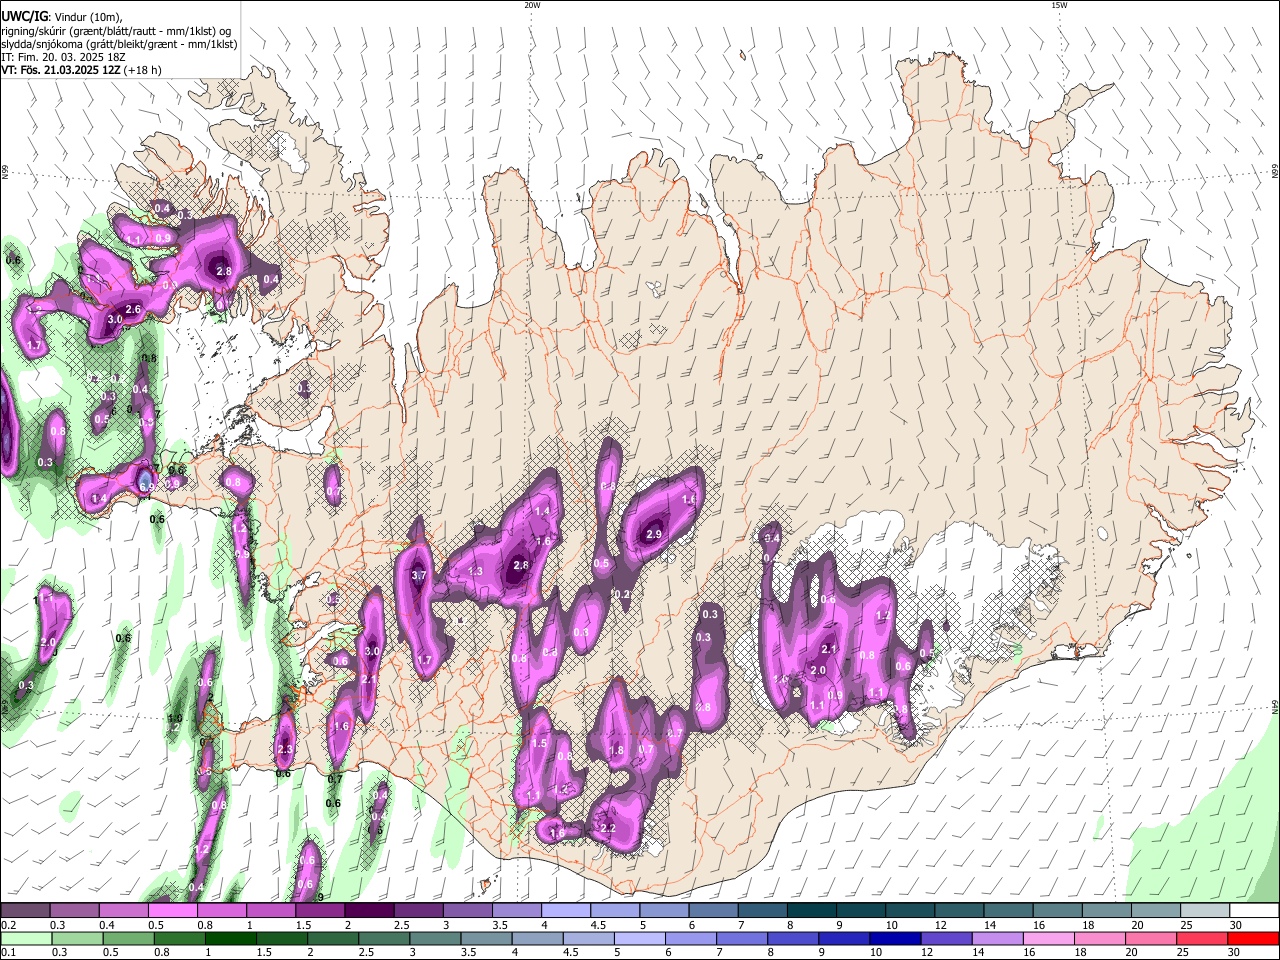Click the 'slydda/snjókoma' legend description line
1280x960 pixels.
pyautogui.click(x=119, y=44)
